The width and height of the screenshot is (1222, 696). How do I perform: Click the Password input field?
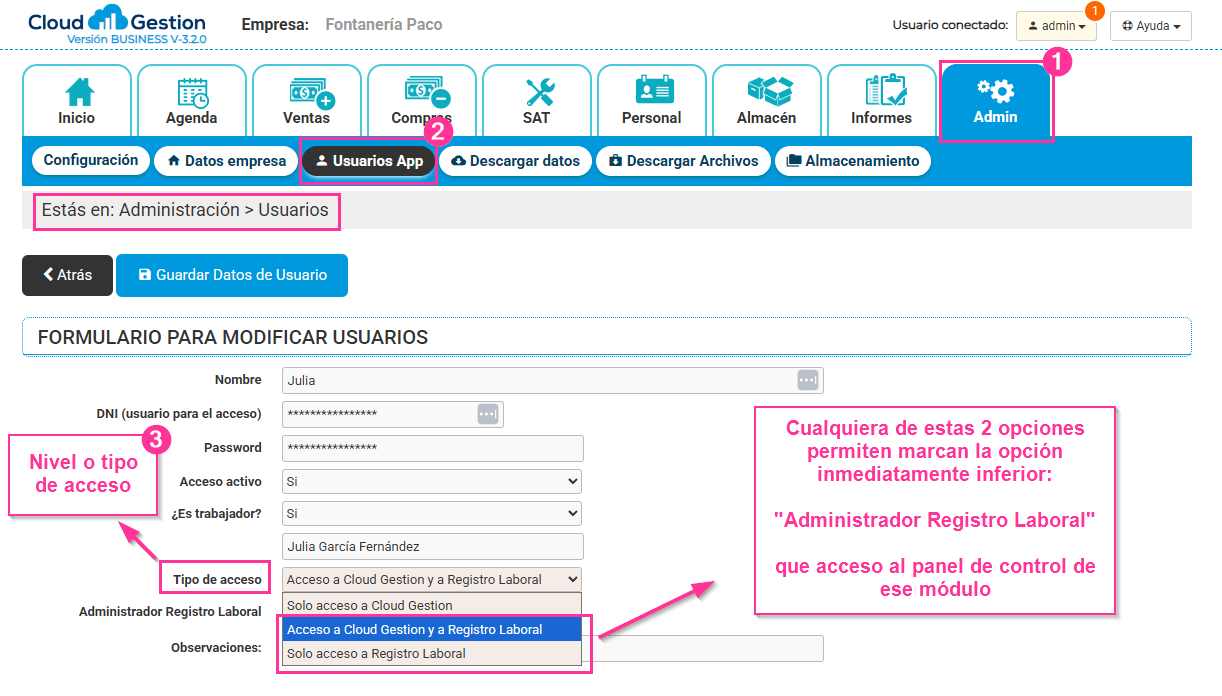click(433, 448)
